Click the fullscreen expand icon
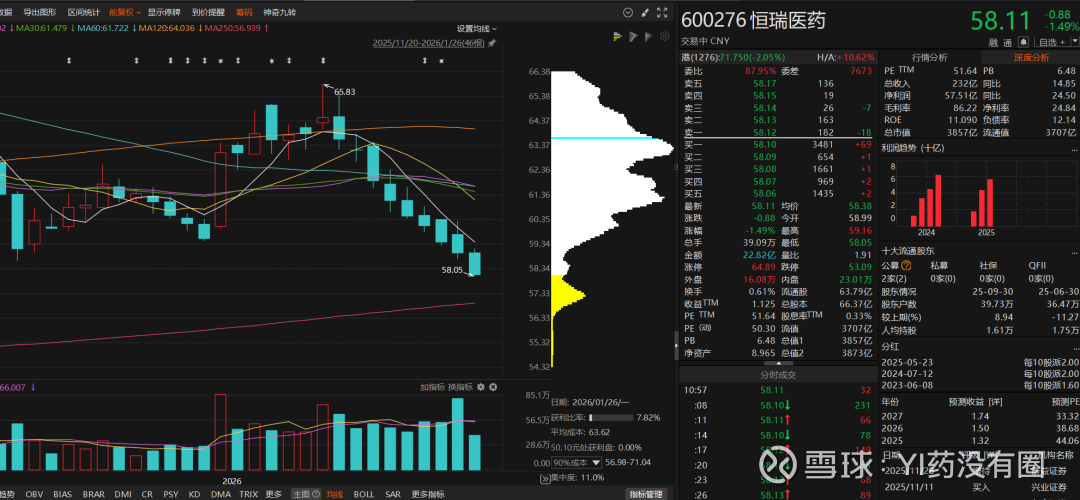Image resolution: width=1080 pixels, height=500 pixels. [x=662, y=12]
